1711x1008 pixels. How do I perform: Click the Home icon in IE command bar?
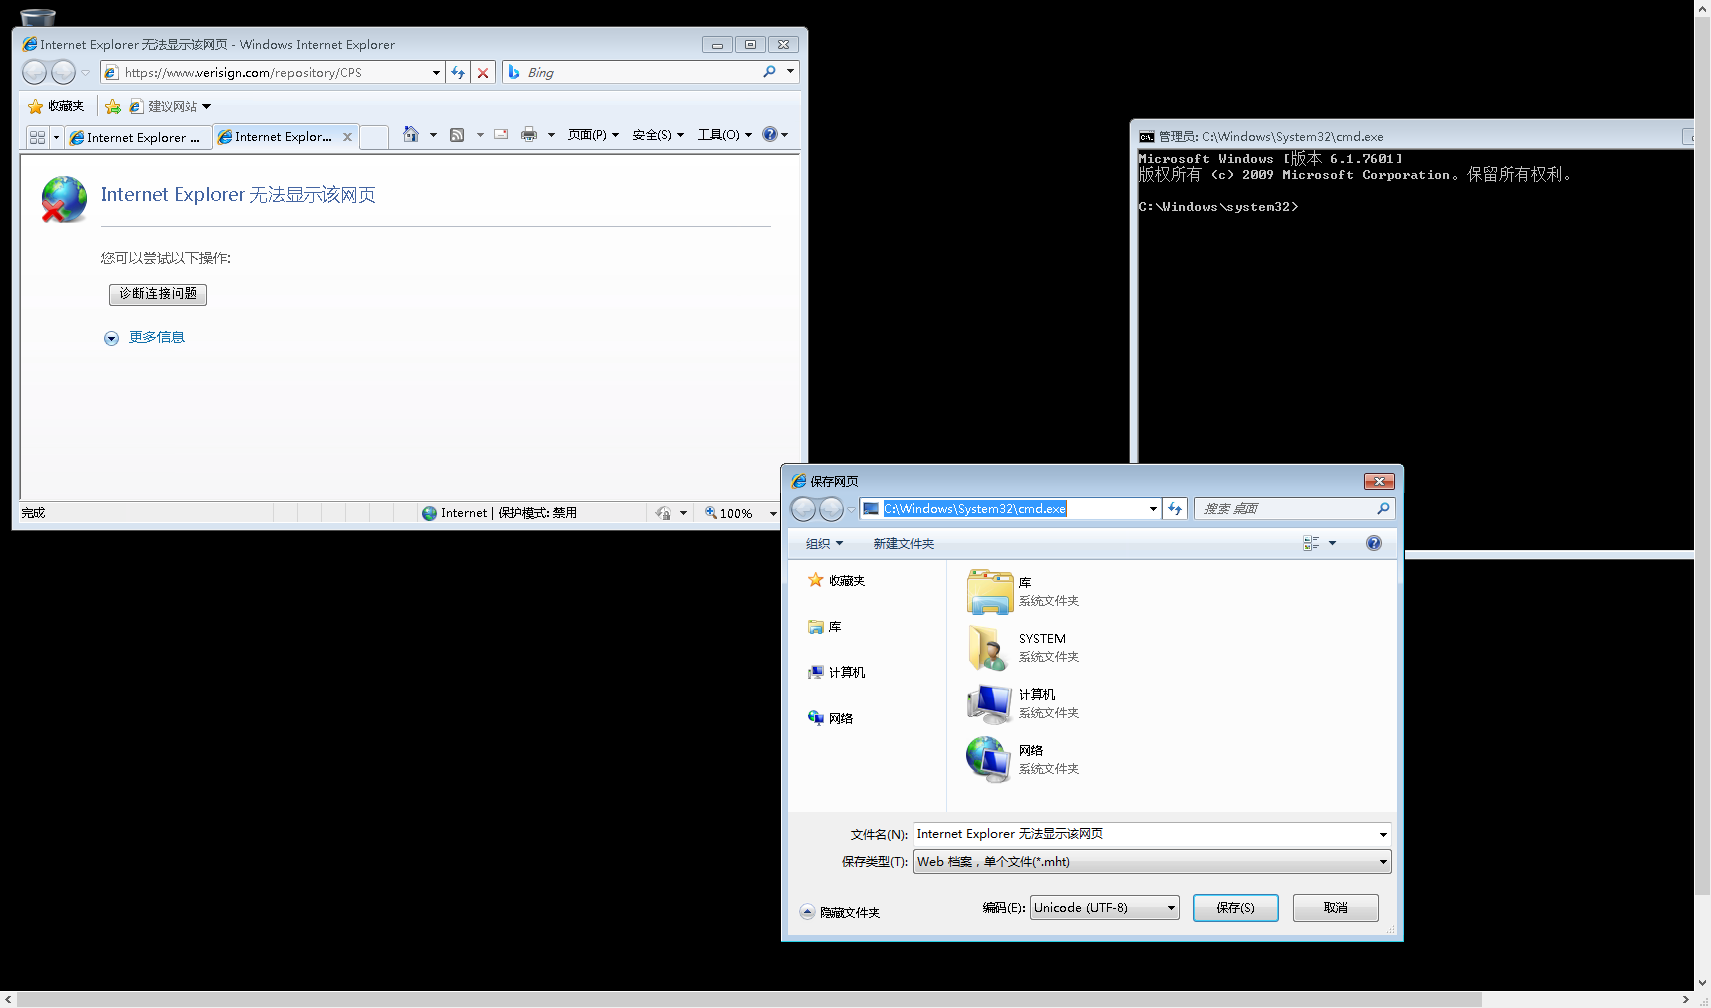[411, 134]
